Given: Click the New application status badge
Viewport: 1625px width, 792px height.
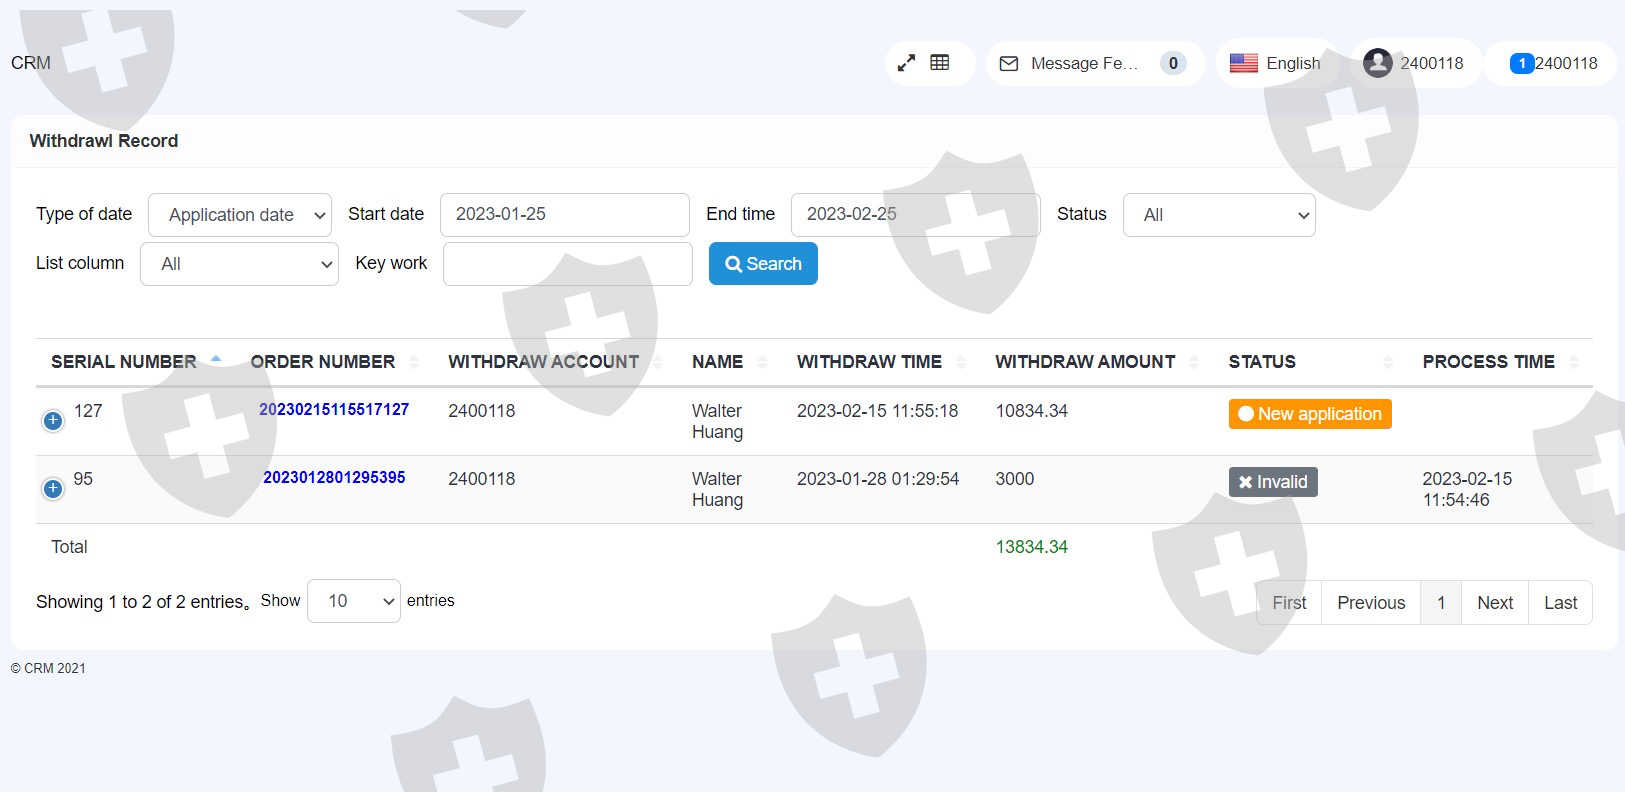Looking at the screenshot, I should pyautogui.click(x=1310, y=414).
